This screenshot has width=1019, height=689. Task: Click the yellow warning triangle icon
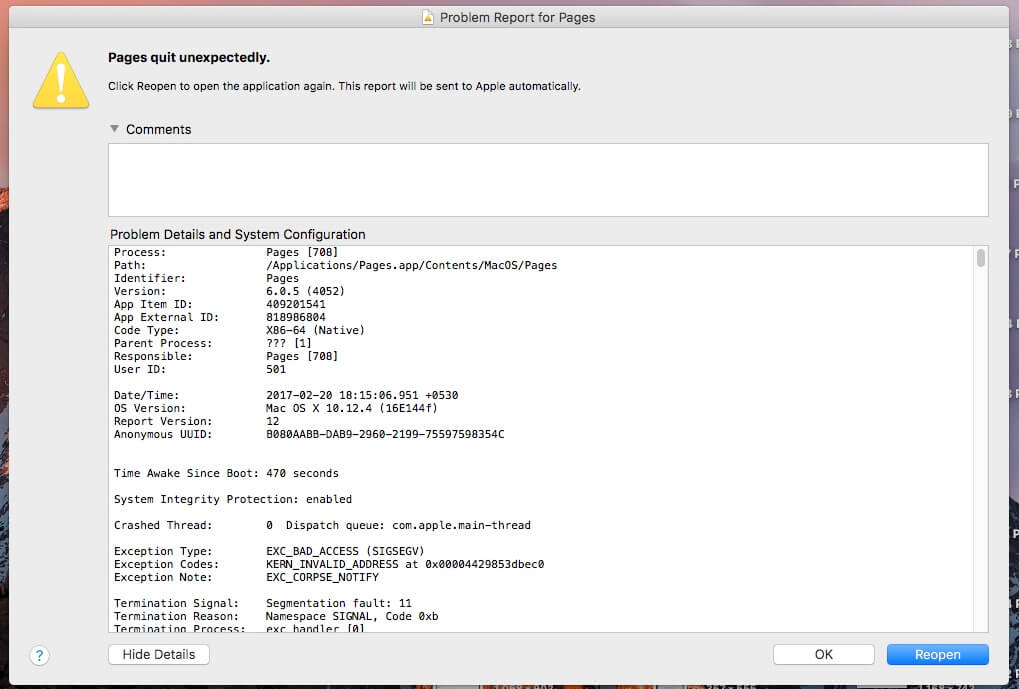(x=61, y=81)
